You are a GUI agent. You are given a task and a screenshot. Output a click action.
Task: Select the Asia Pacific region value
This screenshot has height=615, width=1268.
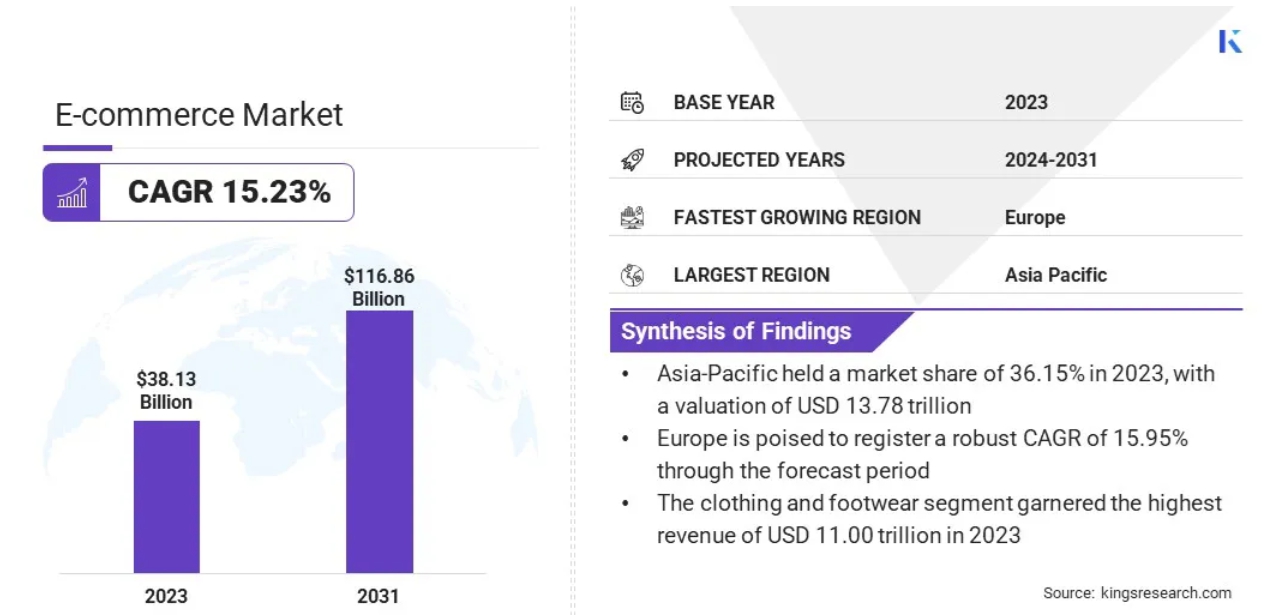pyautogui.click(x=1055, y=275)
